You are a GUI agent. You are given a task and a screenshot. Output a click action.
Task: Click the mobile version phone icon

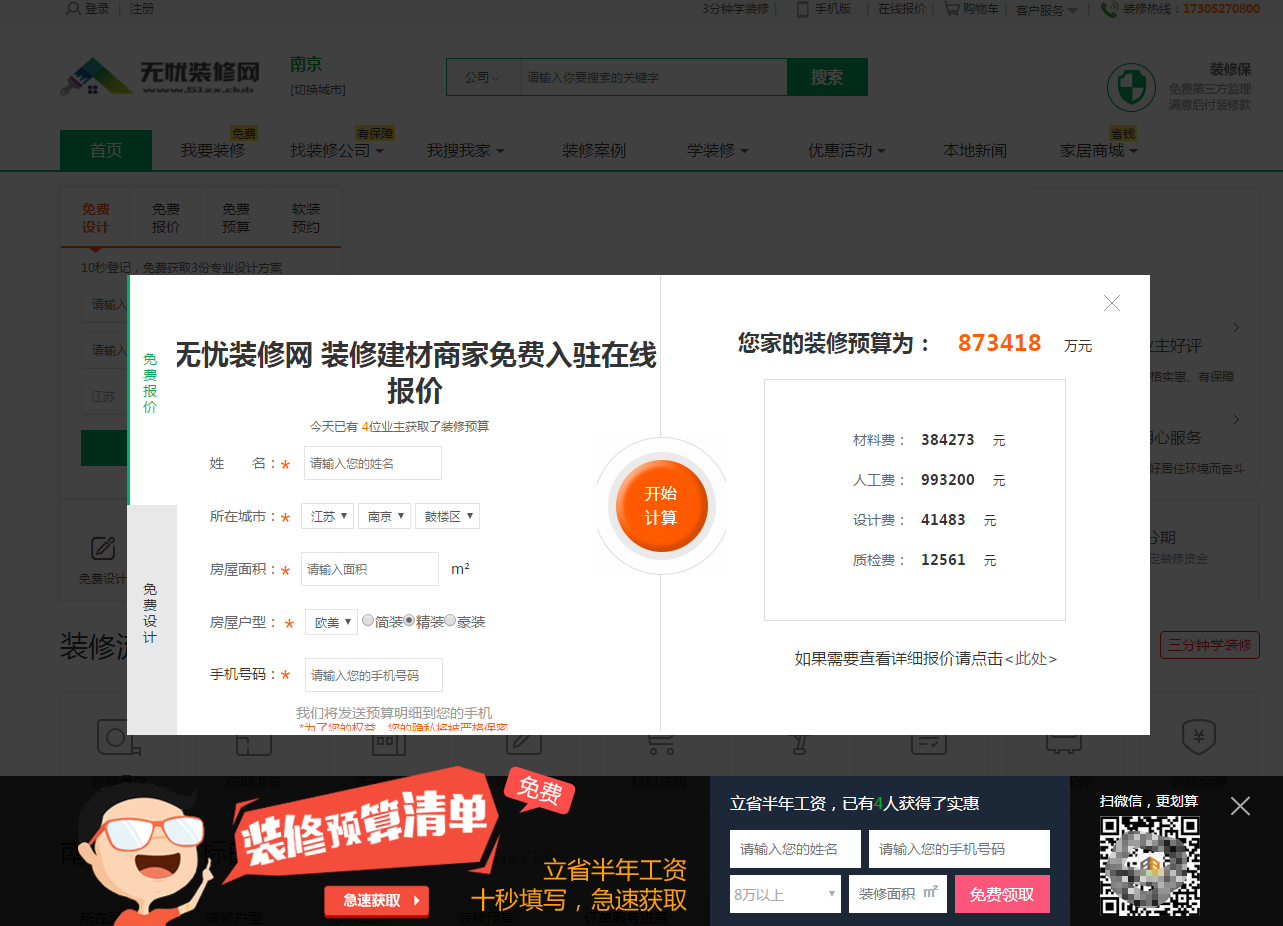tap(802, 8)
